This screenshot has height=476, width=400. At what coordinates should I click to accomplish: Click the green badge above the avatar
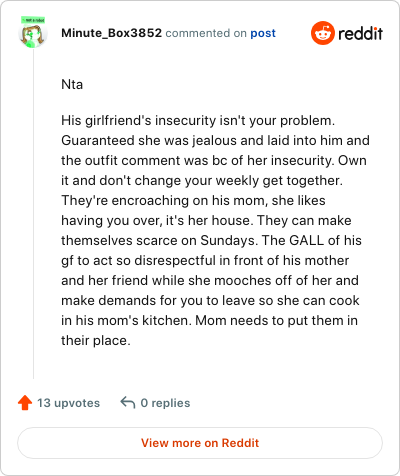coord(33,20)
